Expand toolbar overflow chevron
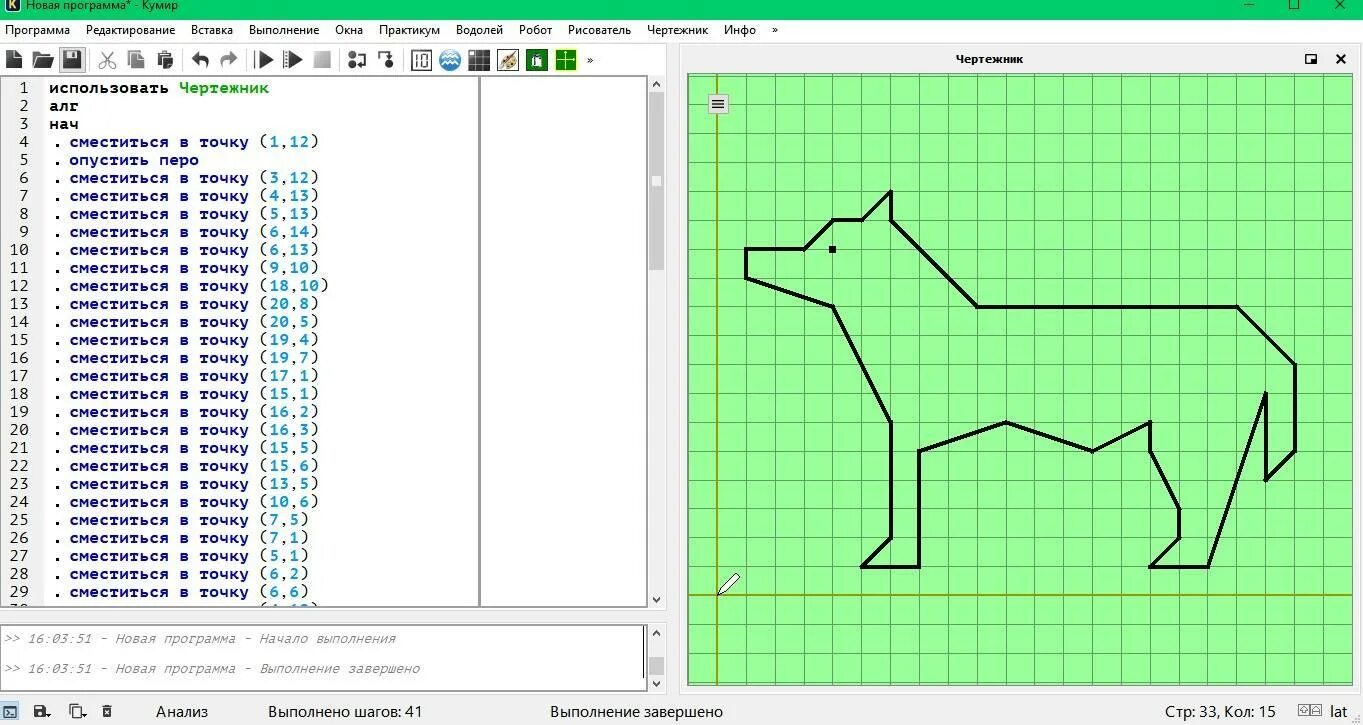The image size is (1363, 725). point(590,60)
